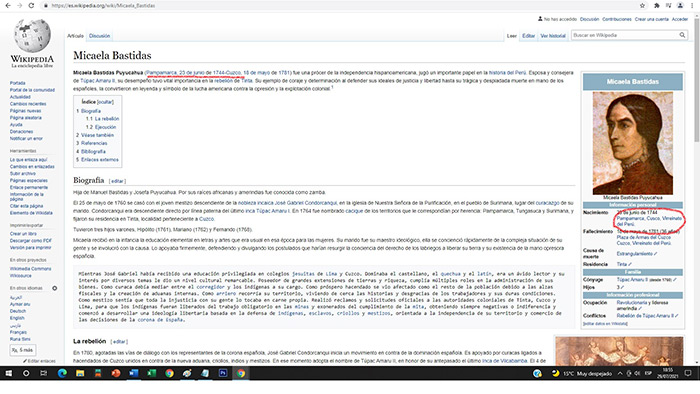Screen dimensions: 700x394
Task: Open the English language version link
Action: tap(17, 318)
